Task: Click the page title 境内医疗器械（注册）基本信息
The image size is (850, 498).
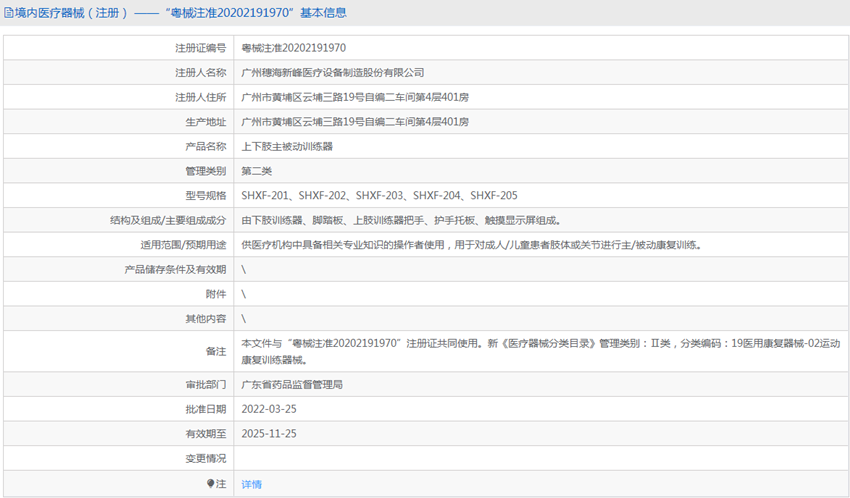Action: point(181,13)
